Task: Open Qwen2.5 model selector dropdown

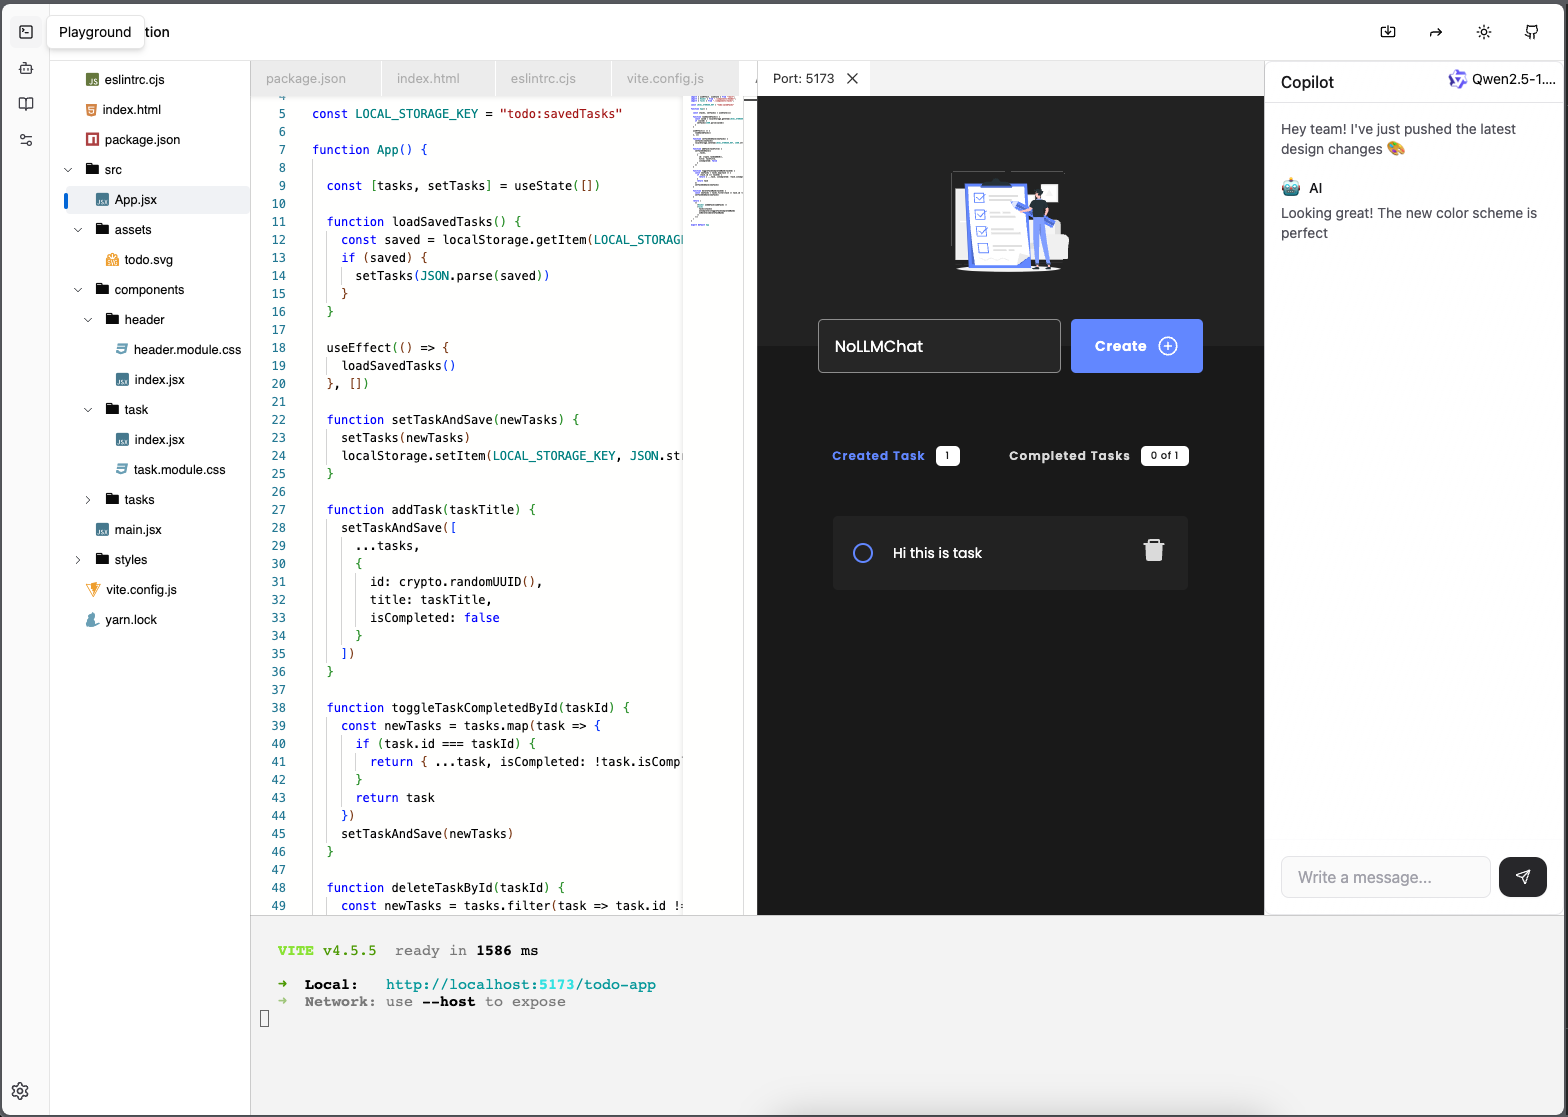Action: [1502, 80]
